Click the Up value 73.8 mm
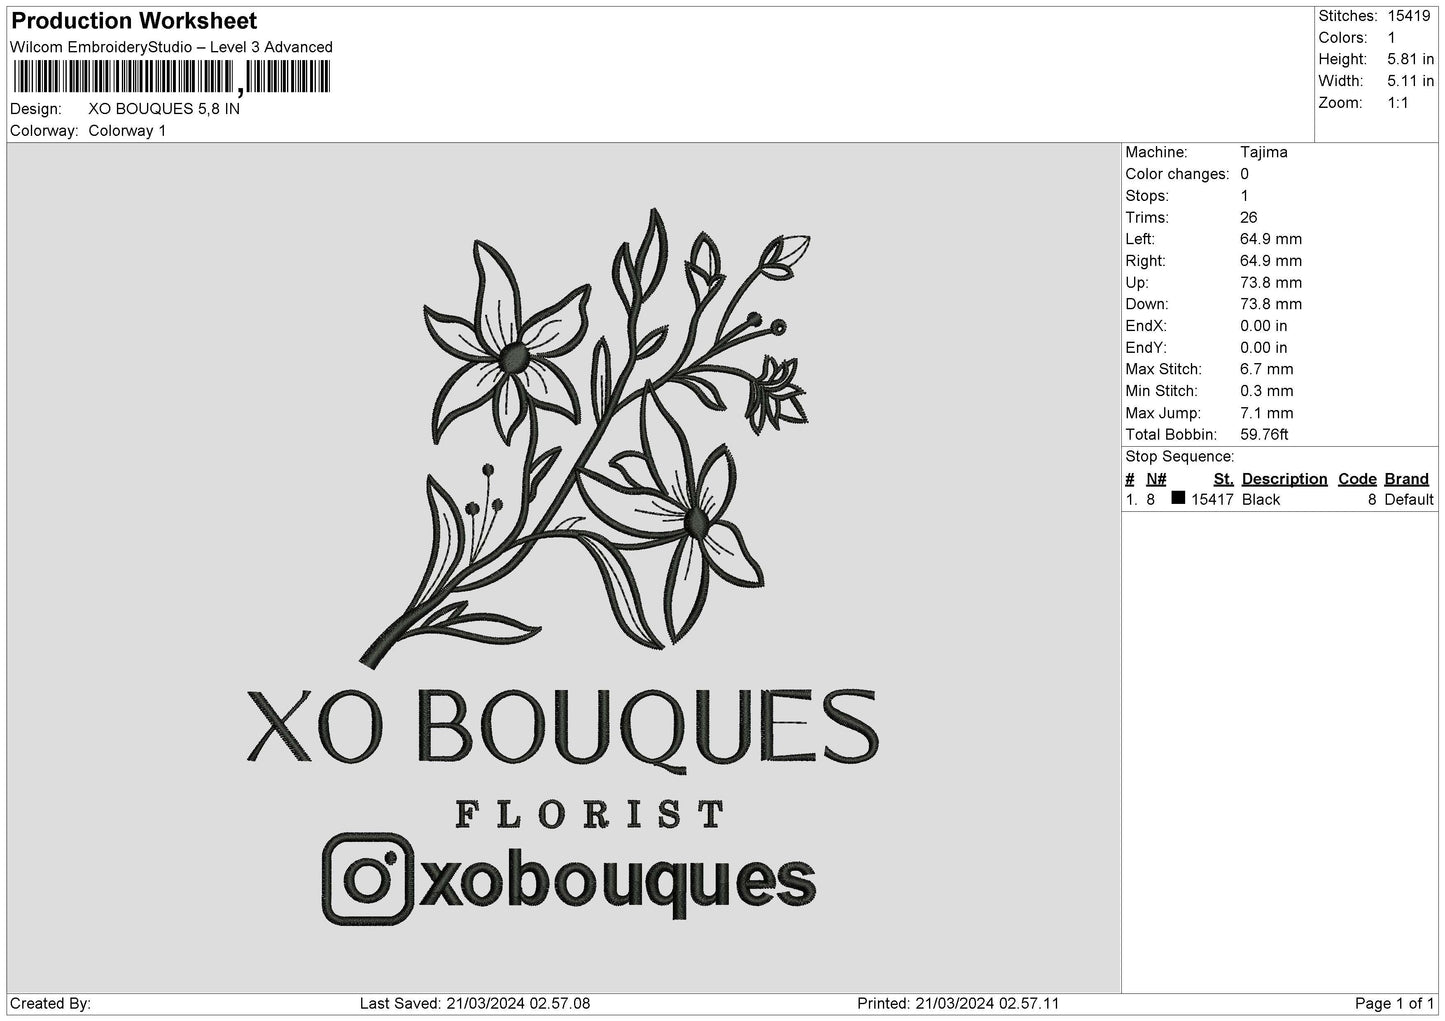The image size is (1445, 1021). [x=1270, y=283]
